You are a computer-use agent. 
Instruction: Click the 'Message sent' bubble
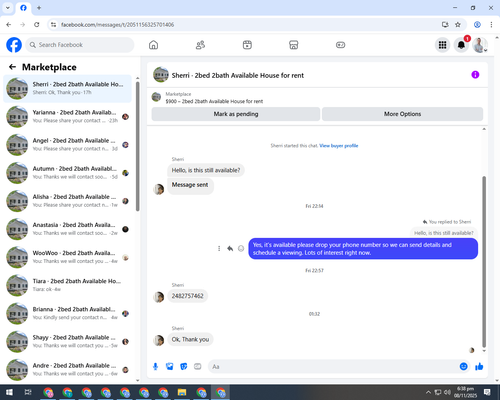[190, 185]
